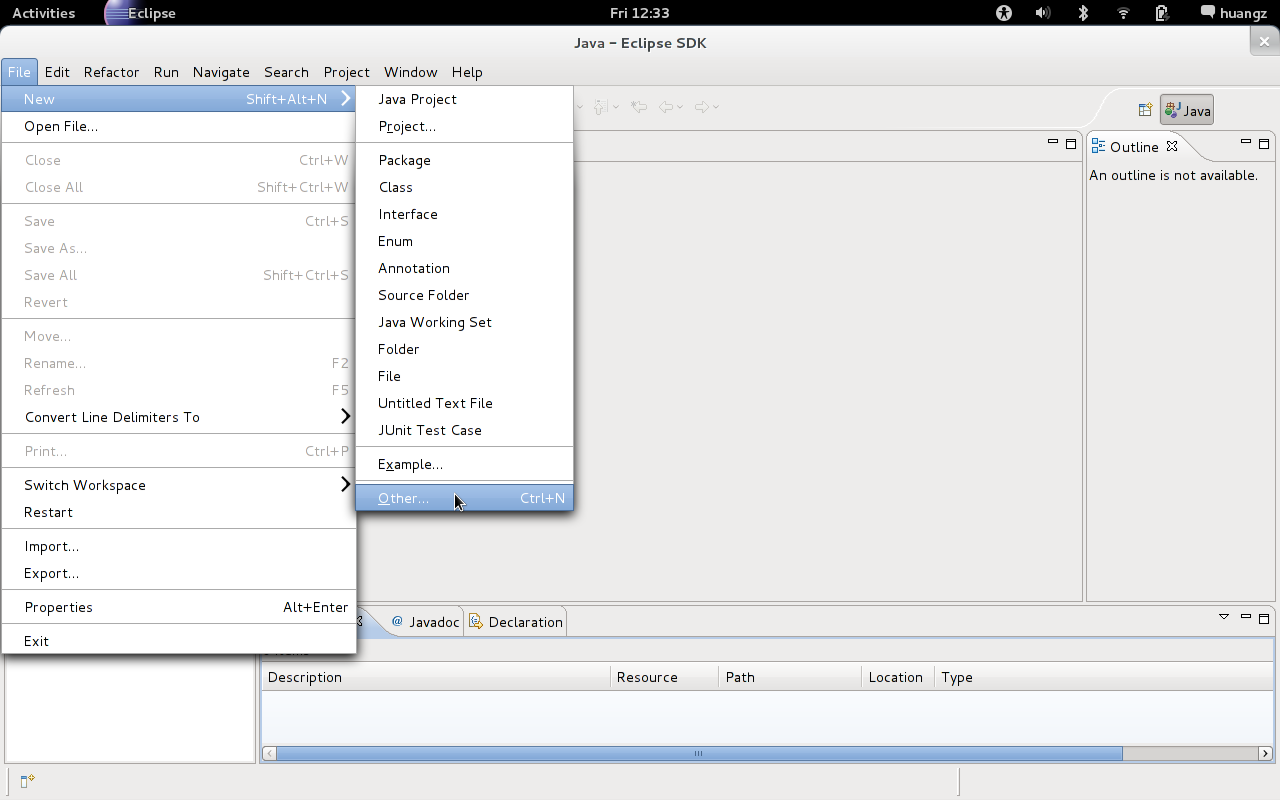Select the Java perspective button

(x=1187, y=111)
